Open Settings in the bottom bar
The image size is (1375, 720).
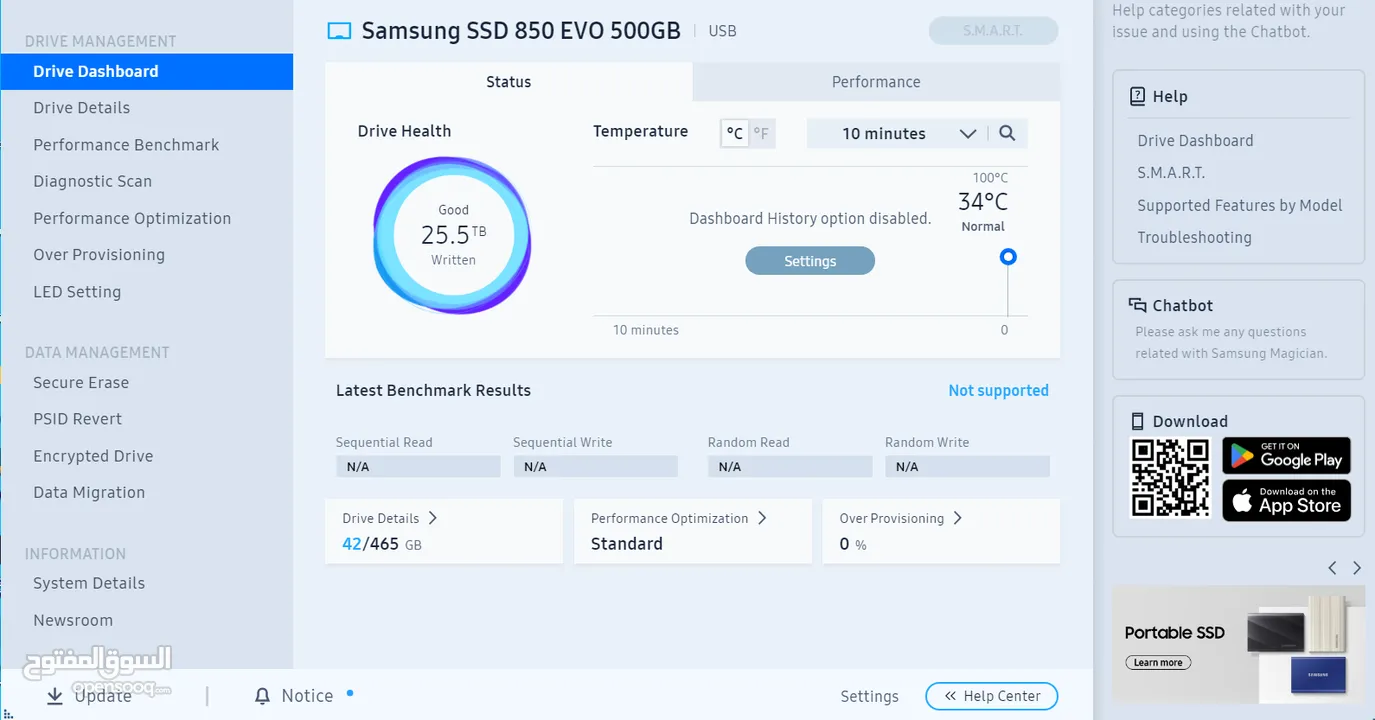click(869, 696)
